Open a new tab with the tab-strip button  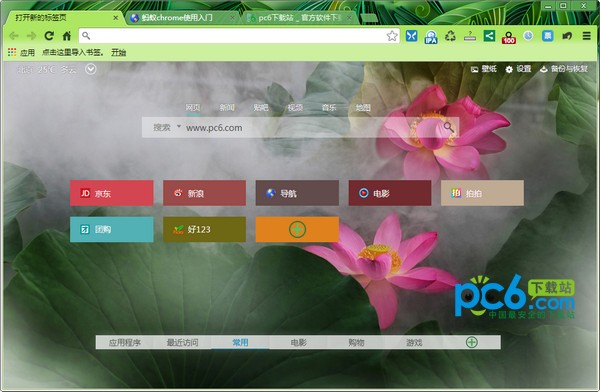click(369, 18)
